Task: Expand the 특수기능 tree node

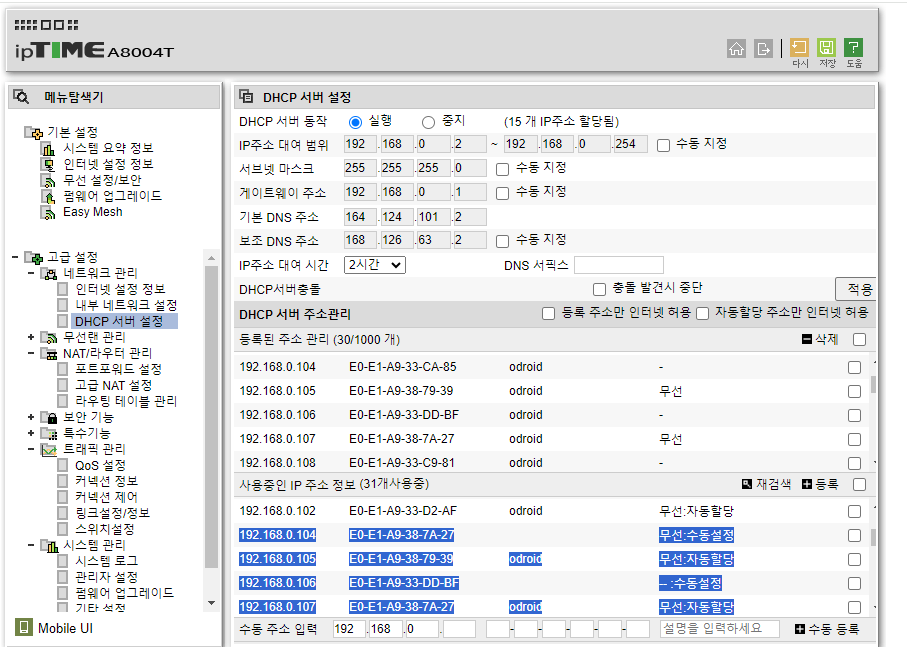Action: 31,432
